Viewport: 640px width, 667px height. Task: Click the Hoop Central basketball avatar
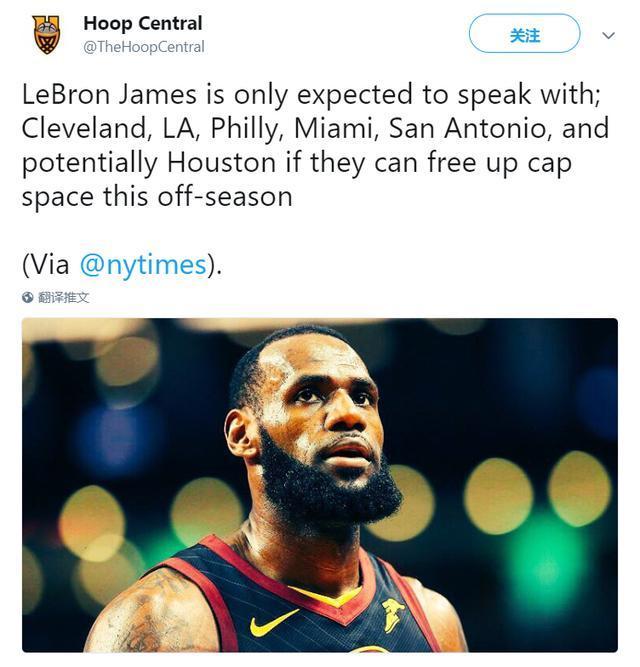46,34
